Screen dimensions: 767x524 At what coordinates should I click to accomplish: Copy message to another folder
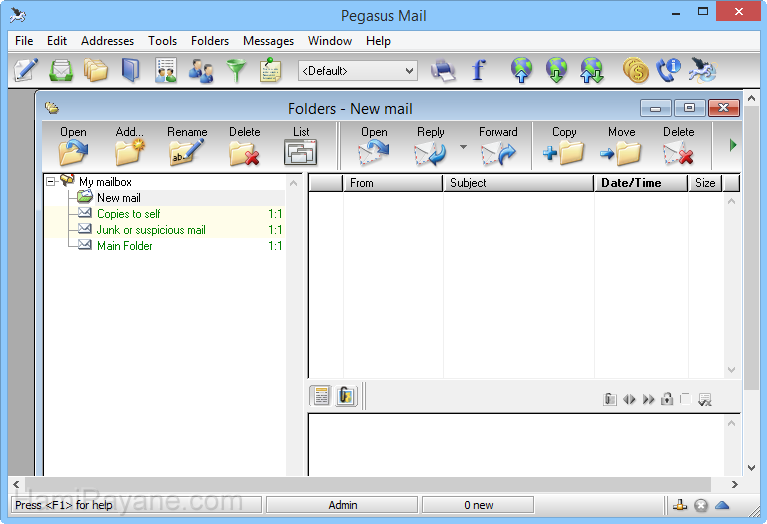[x=564, y=146]
